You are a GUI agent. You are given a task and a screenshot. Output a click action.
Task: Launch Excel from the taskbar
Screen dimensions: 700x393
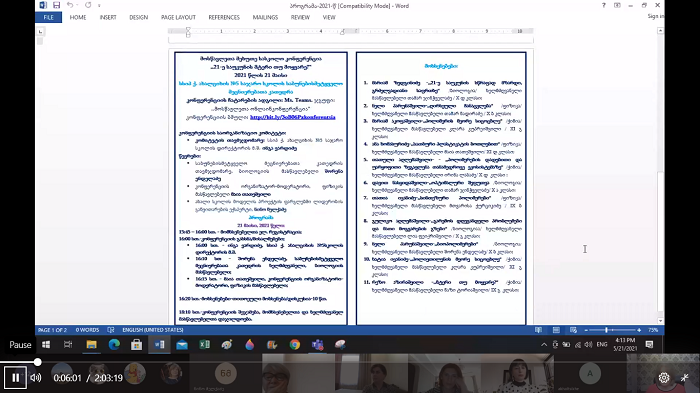pos(204,344)
